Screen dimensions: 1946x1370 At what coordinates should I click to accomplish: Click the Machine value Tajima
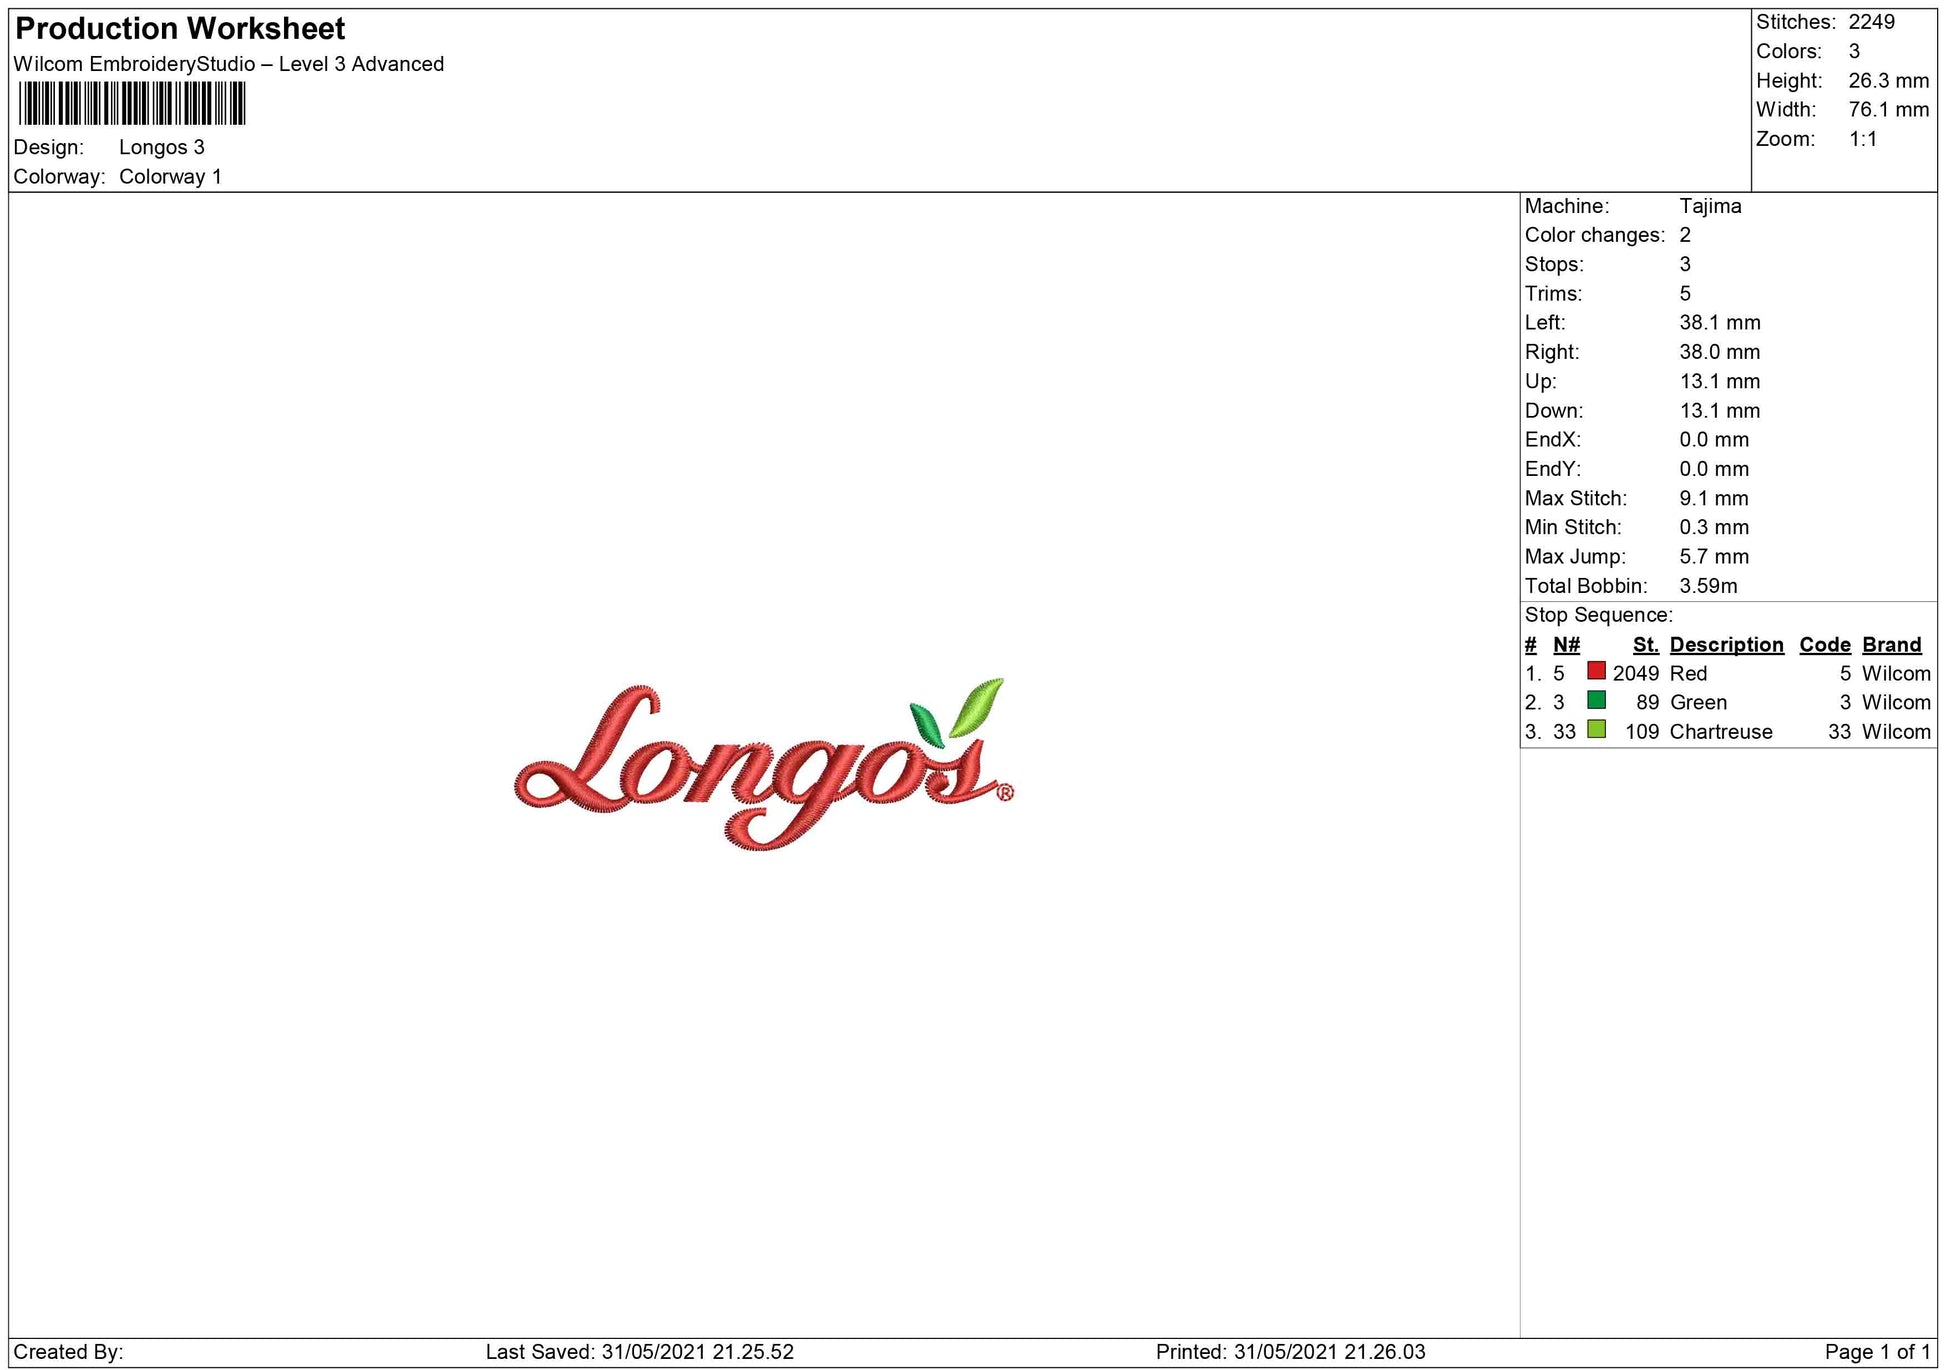point(1710,206)
